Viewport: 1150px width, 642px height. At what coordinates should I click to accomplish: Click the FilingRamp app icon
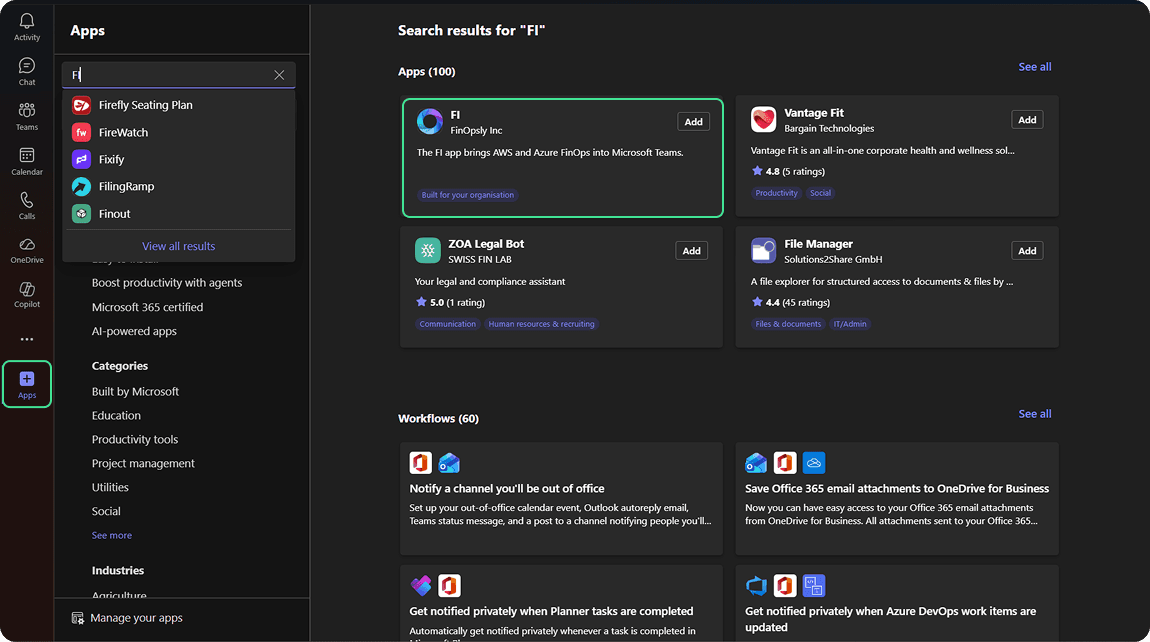81,186
